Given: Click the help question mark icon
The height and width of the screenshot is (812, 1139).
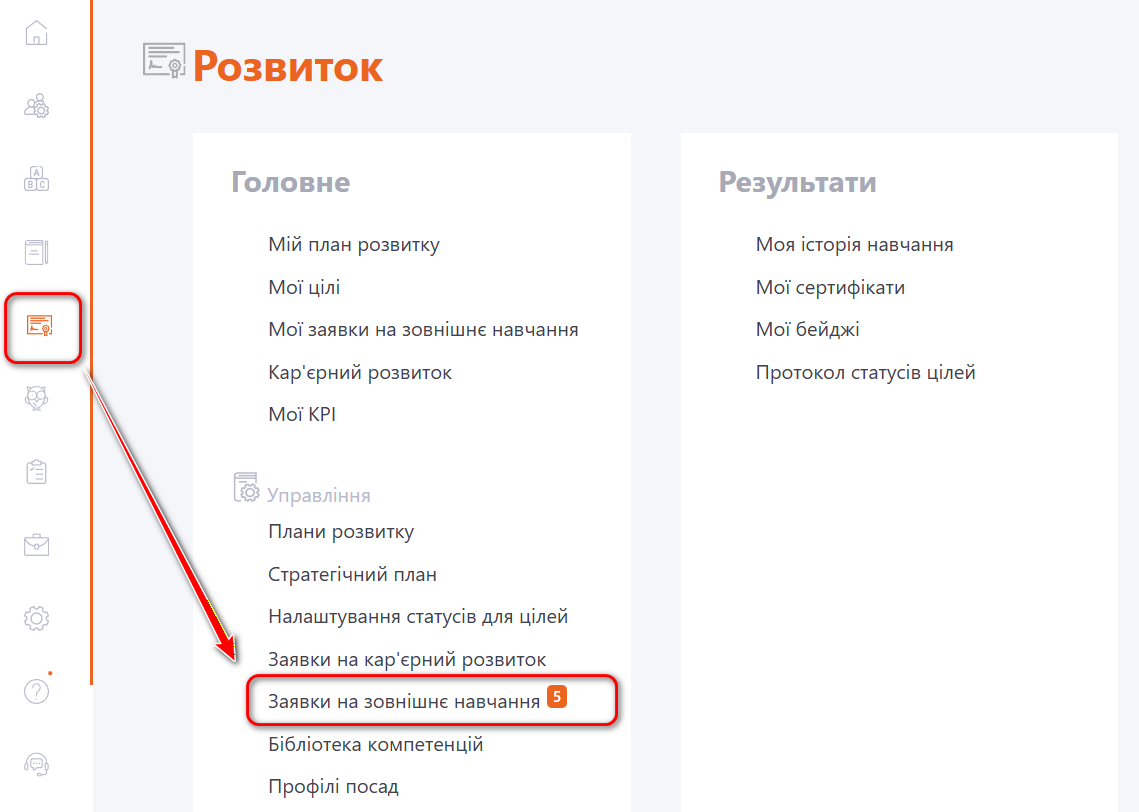Looking at the screenshot, I should 36,691.
